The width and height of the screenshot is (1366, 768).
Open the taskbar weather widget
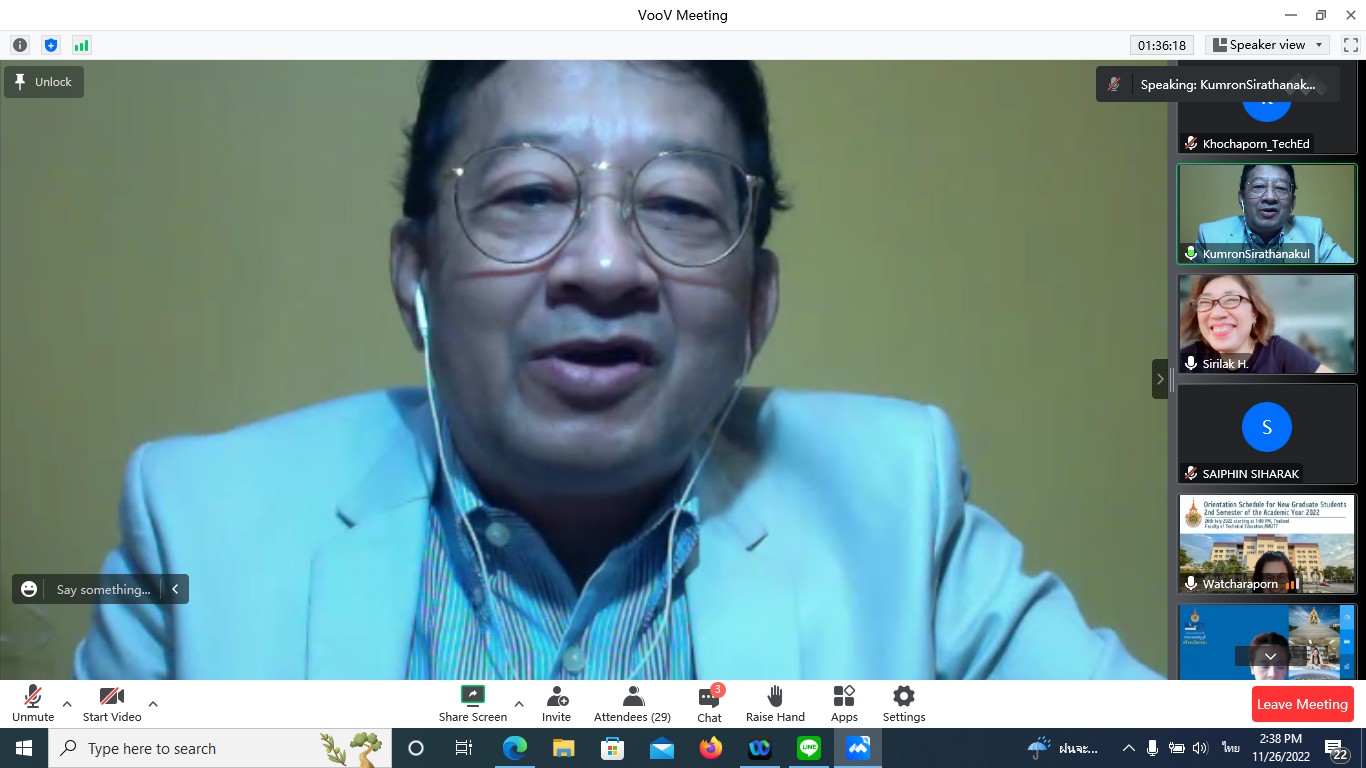pos(1063,748)
